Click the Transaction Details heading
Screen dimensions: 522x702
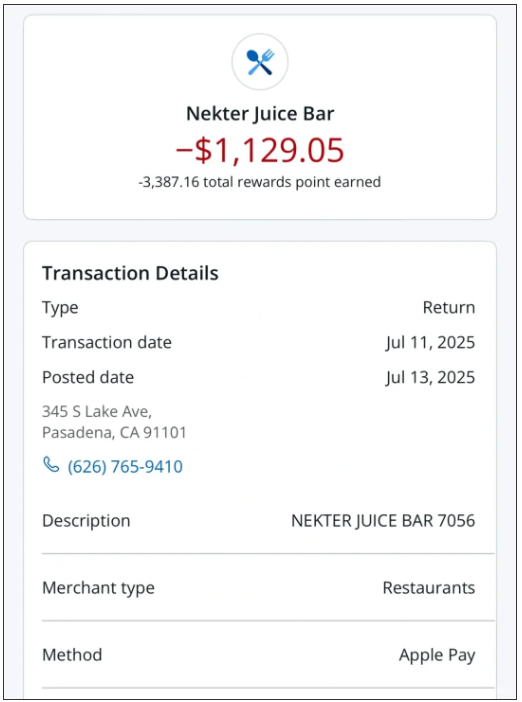click(130, 273)
